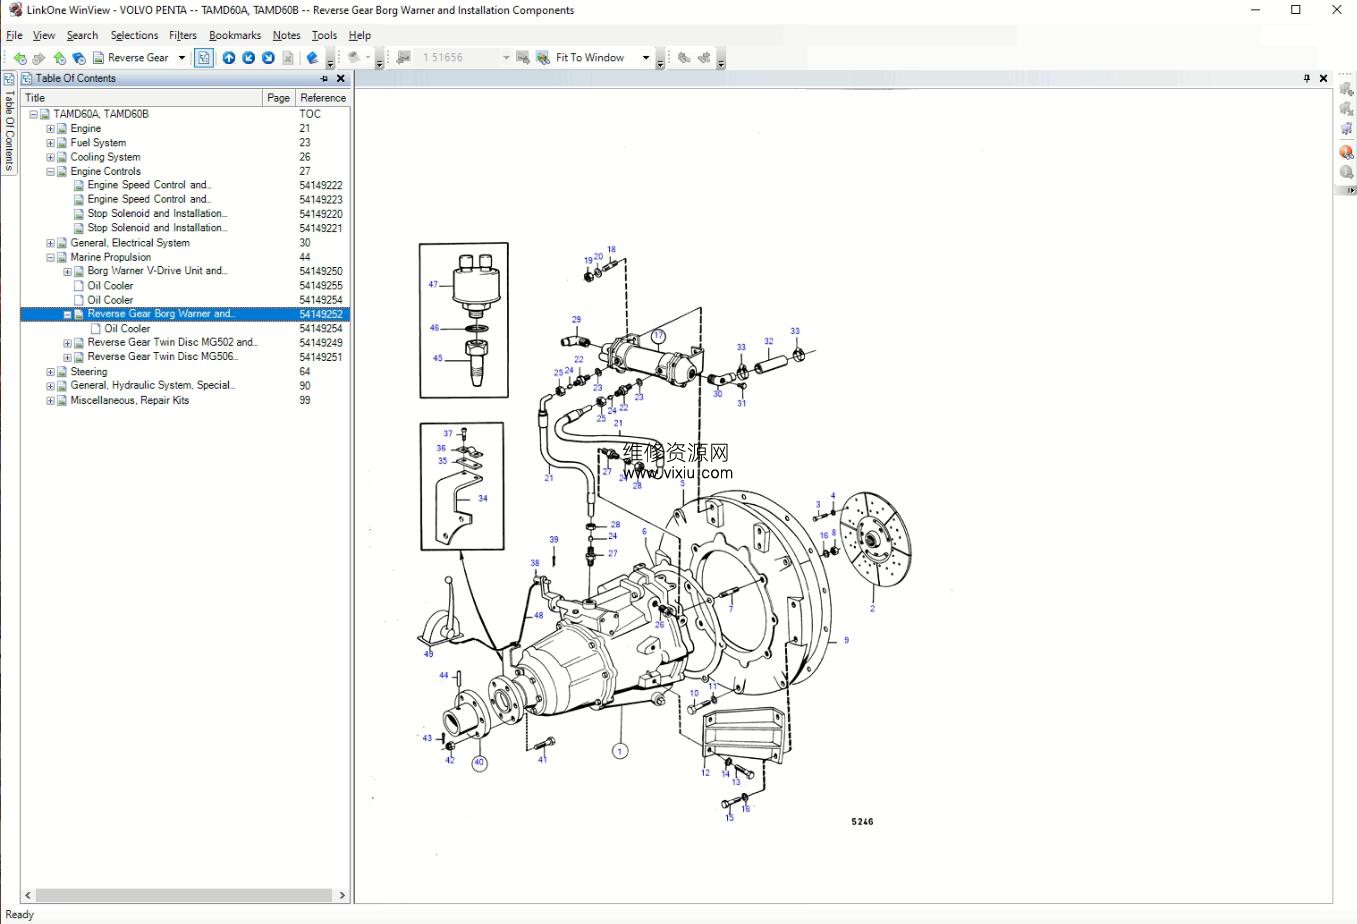Screen dimensions: 1357x924
Task: Expand the Cooling System tree node
Action: click(50, 157)
